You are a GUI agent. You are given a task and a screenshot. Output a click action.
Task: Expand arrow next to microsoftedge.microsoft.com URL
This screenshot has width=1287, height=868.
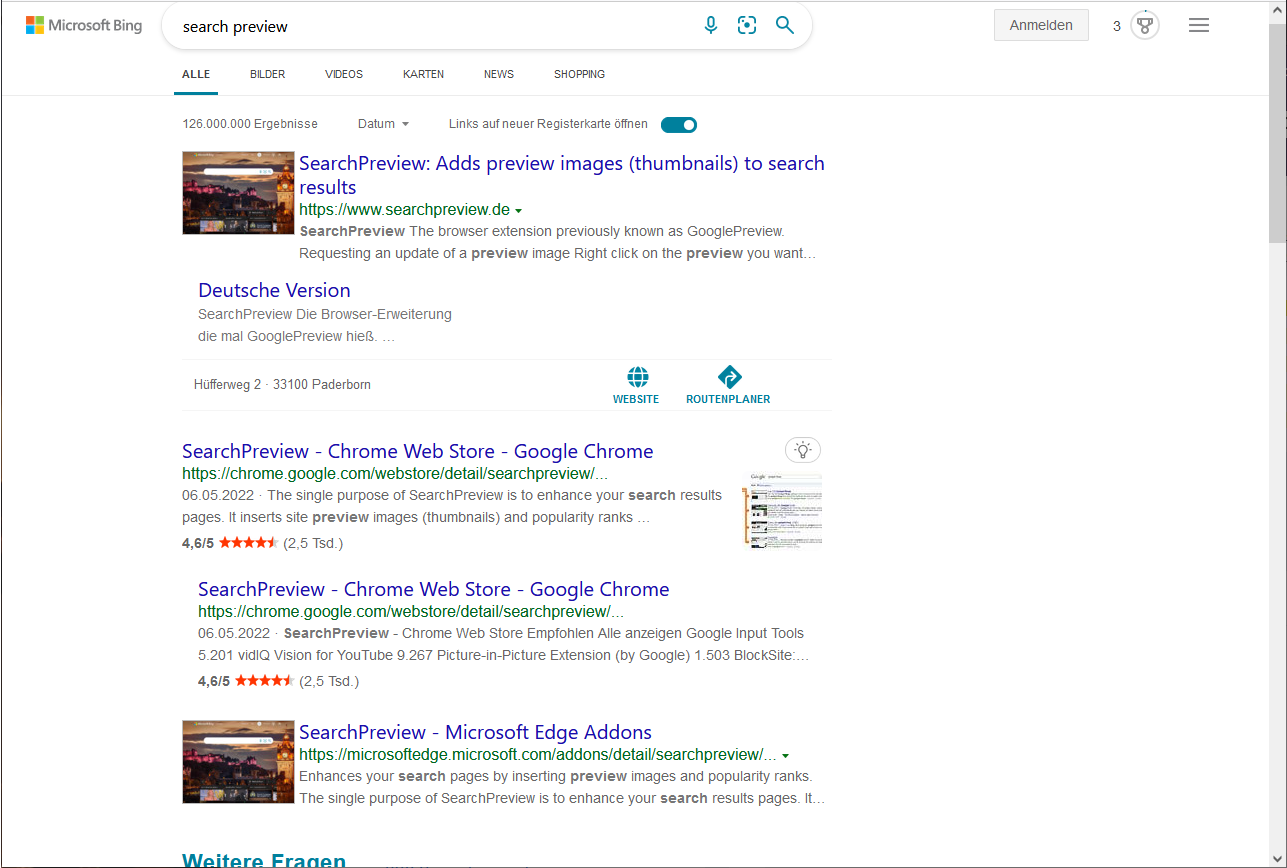tap(786, 756)
